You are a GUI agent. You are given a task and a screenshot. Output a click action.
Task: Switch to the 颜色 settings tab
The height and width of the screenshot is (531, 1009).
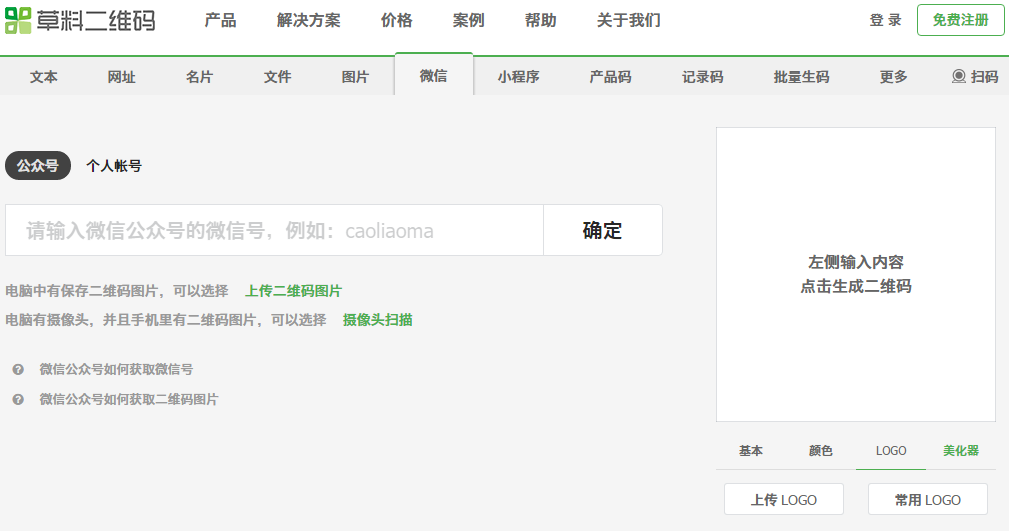pos(820,451)
